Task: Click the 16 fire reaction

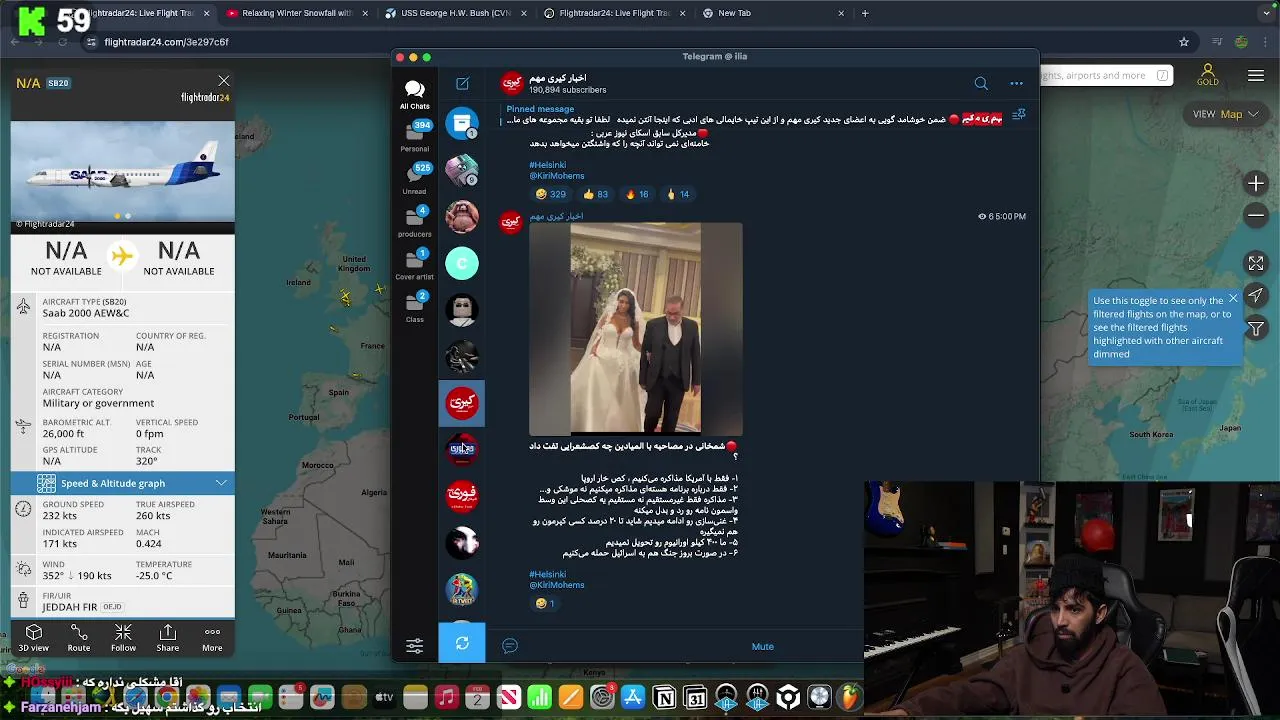Action: pyautogui.click(x=637, y=194)
